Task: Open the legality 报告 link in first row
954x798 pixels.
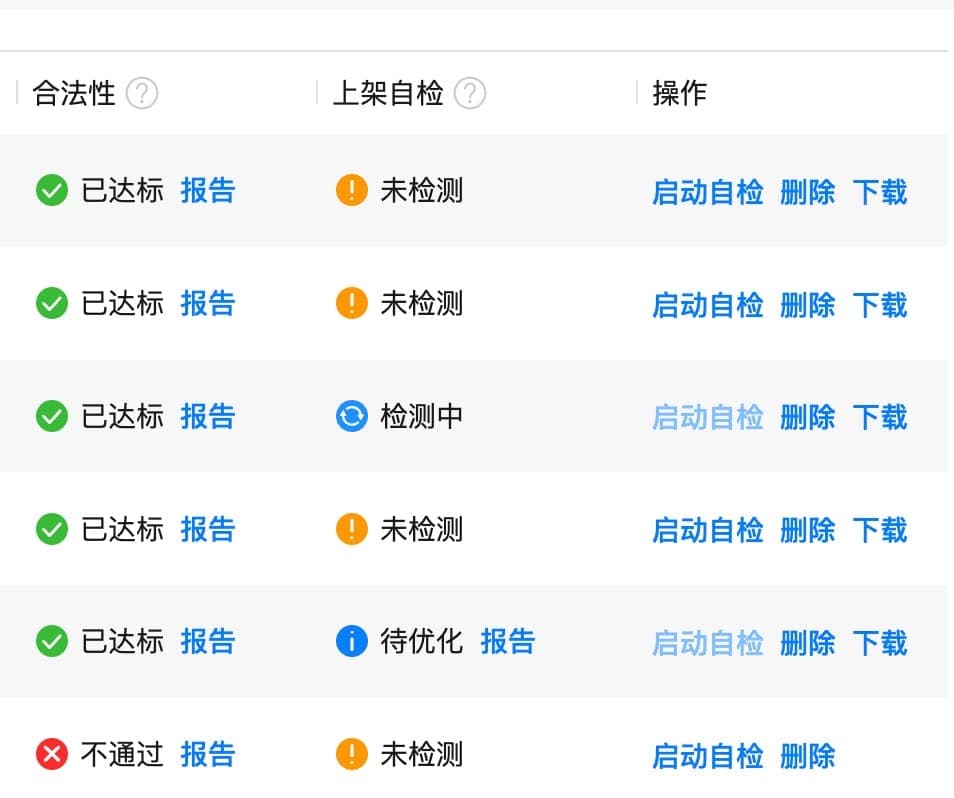Action: point(208,190)
